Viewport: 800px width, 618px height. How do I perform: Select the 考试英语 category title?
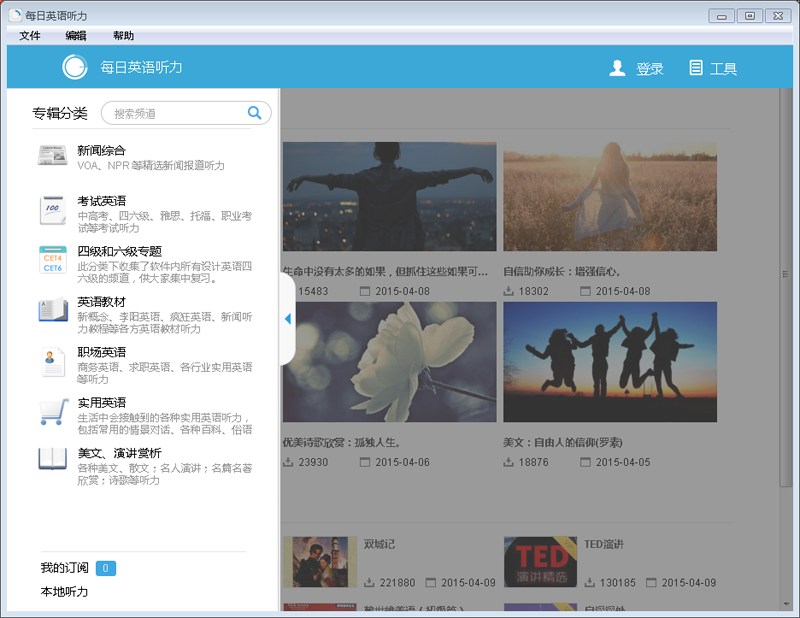(102, 201)
